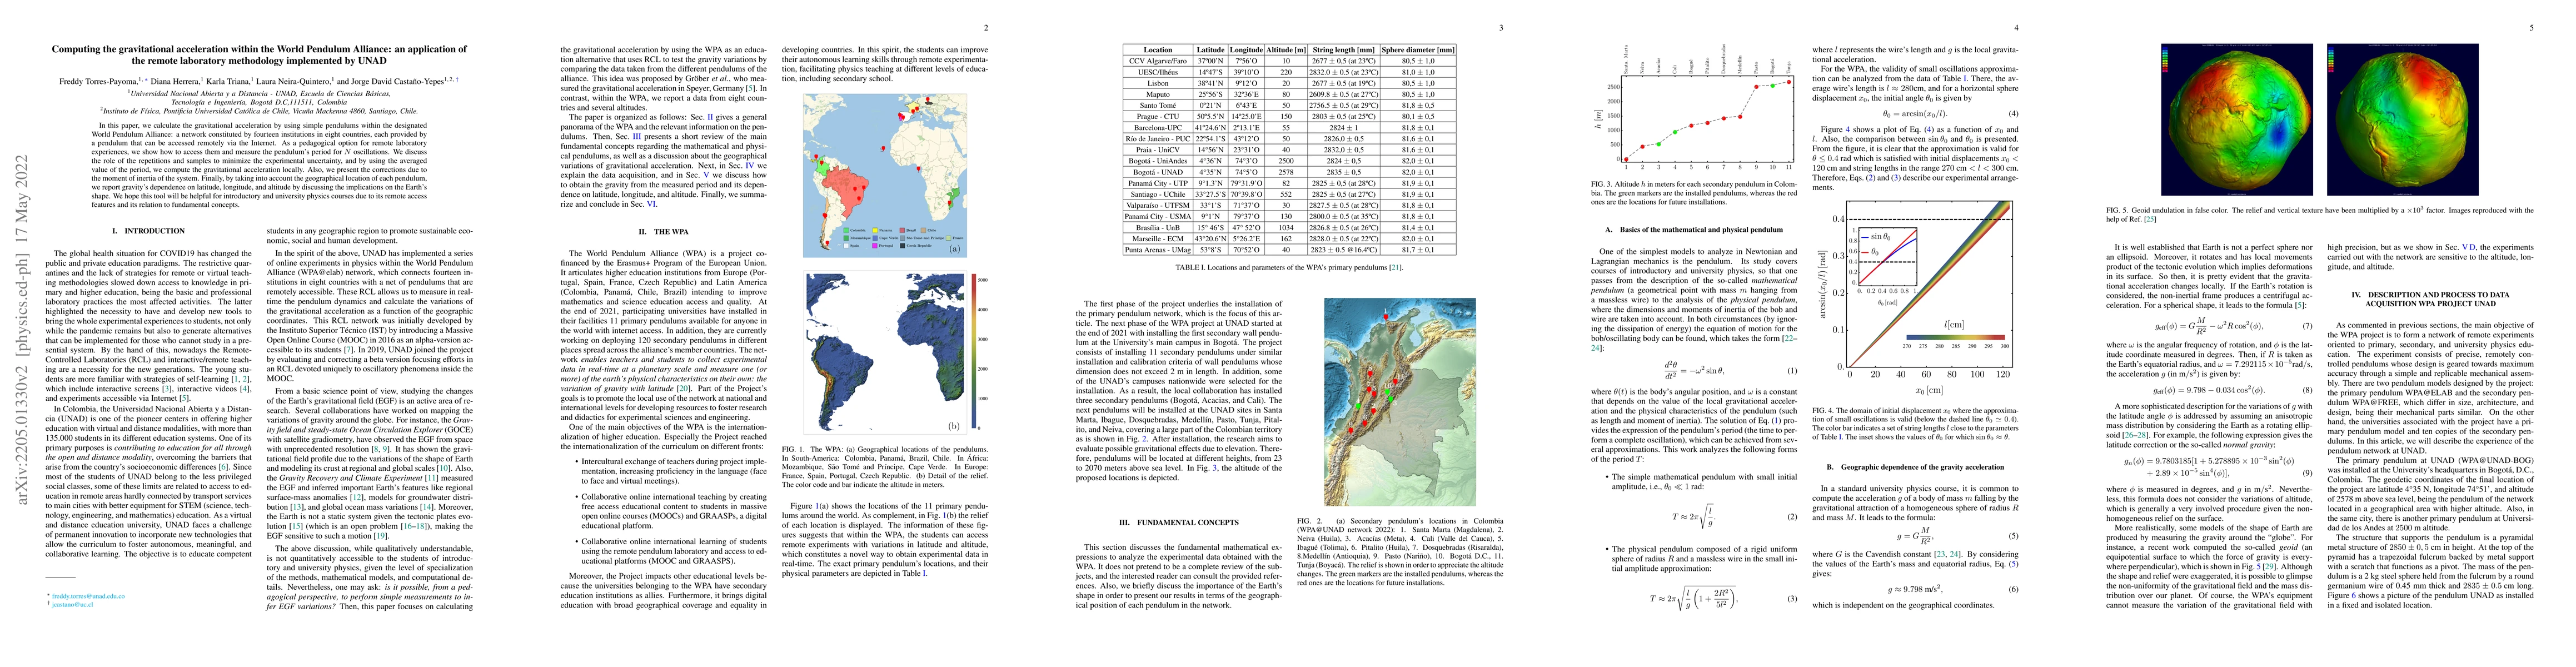This screenshot has height=667, width=2576.
Task: Click the 'Altitude [m]' table column header
Action: pos(1285,49)
